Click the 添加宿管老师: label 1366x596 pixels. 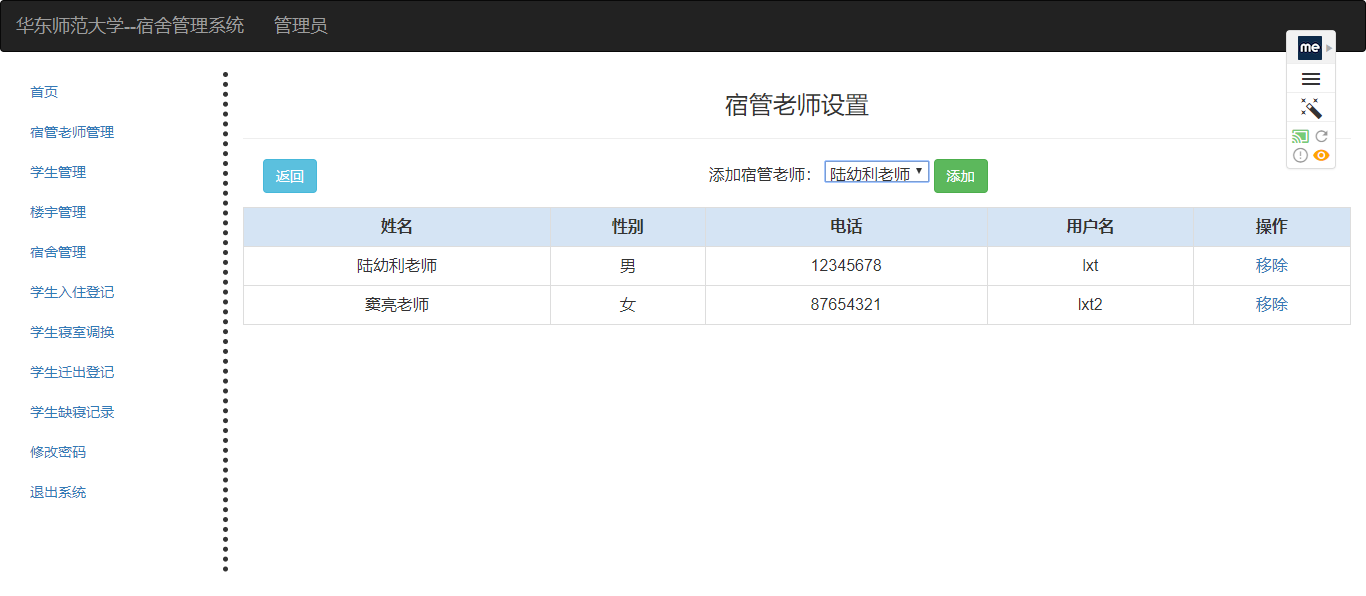point(760,175)
